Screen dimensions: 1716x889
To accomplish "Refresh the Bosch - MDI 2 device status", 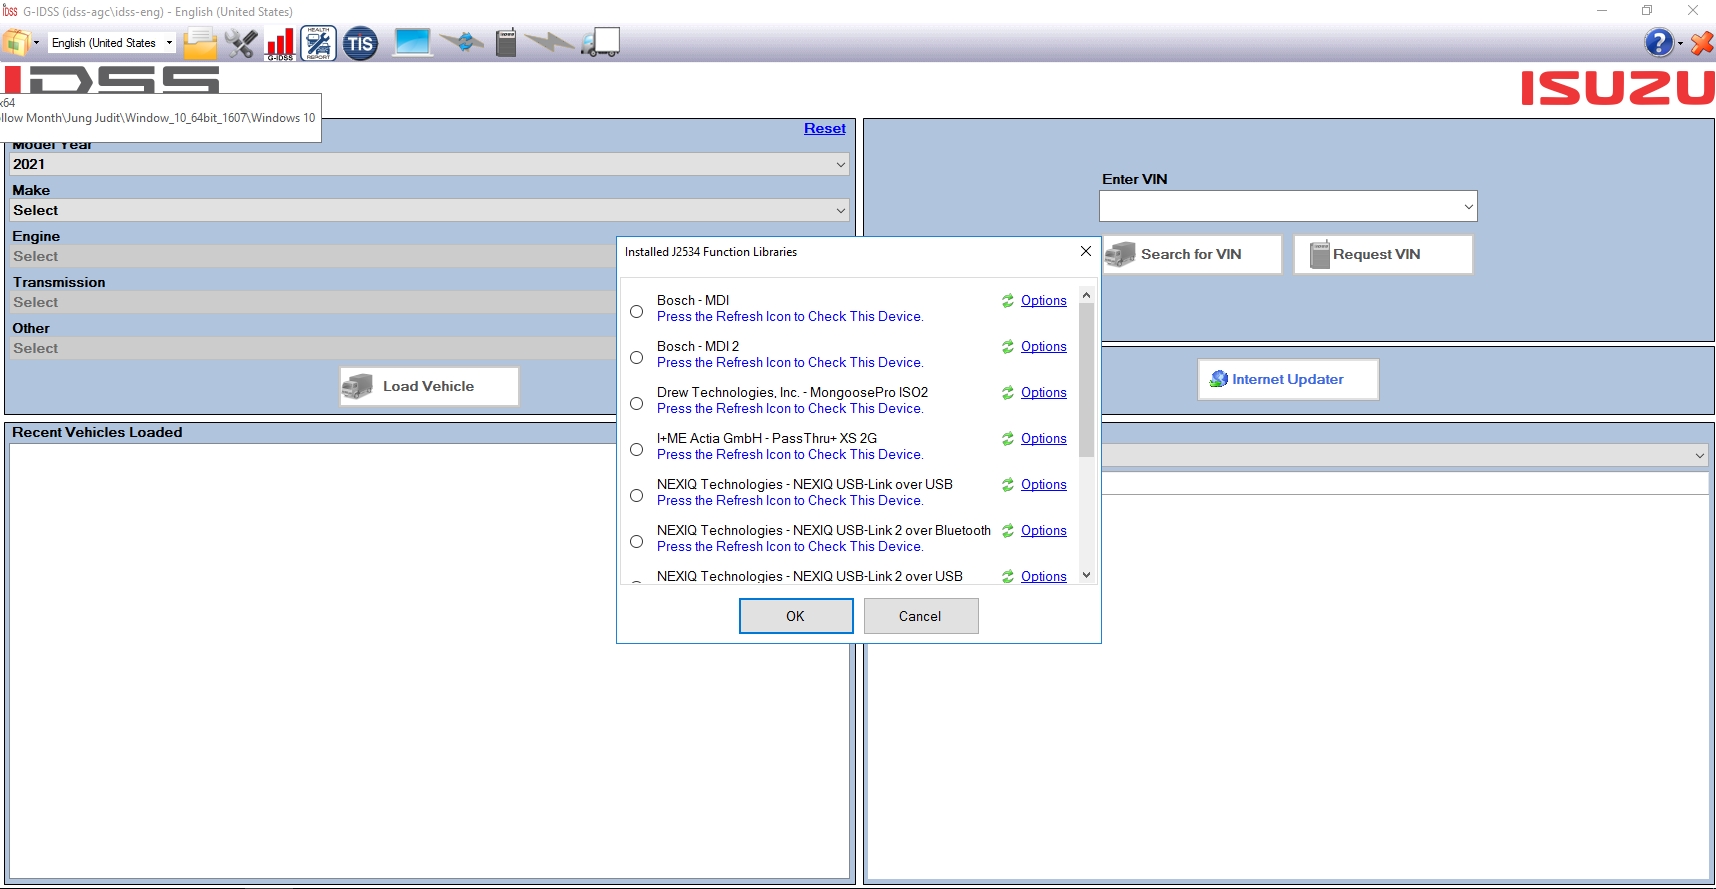I will pyautogui.click(x=1008, y=347).
